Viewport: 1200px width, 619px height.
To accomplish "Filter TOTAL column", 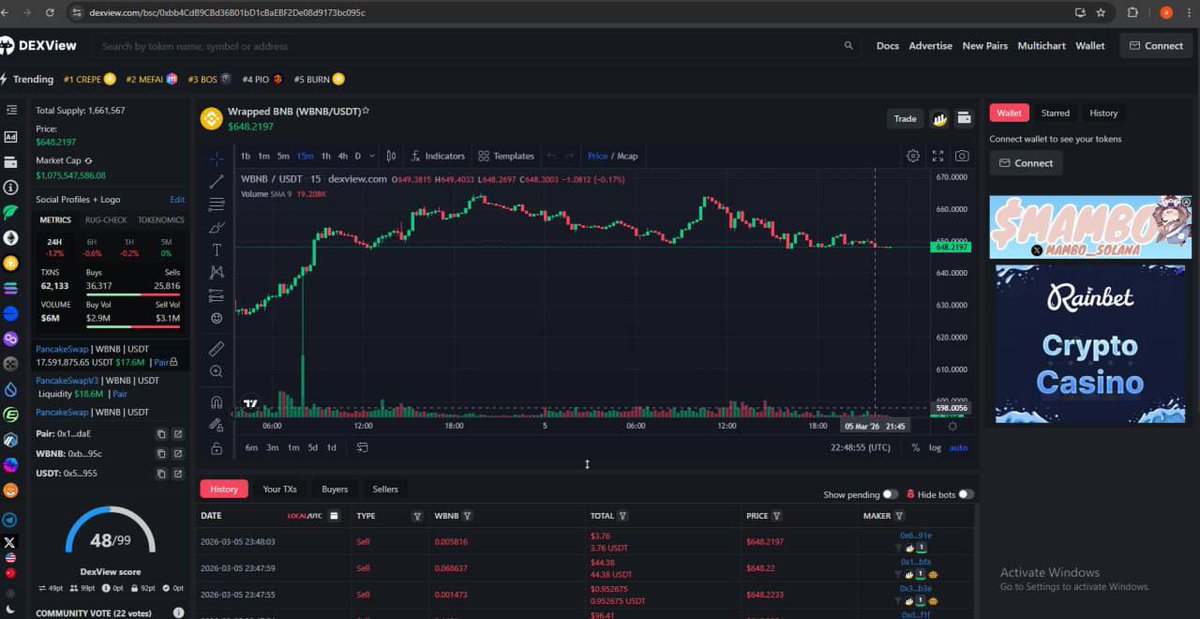I will [x=623, y=516].
